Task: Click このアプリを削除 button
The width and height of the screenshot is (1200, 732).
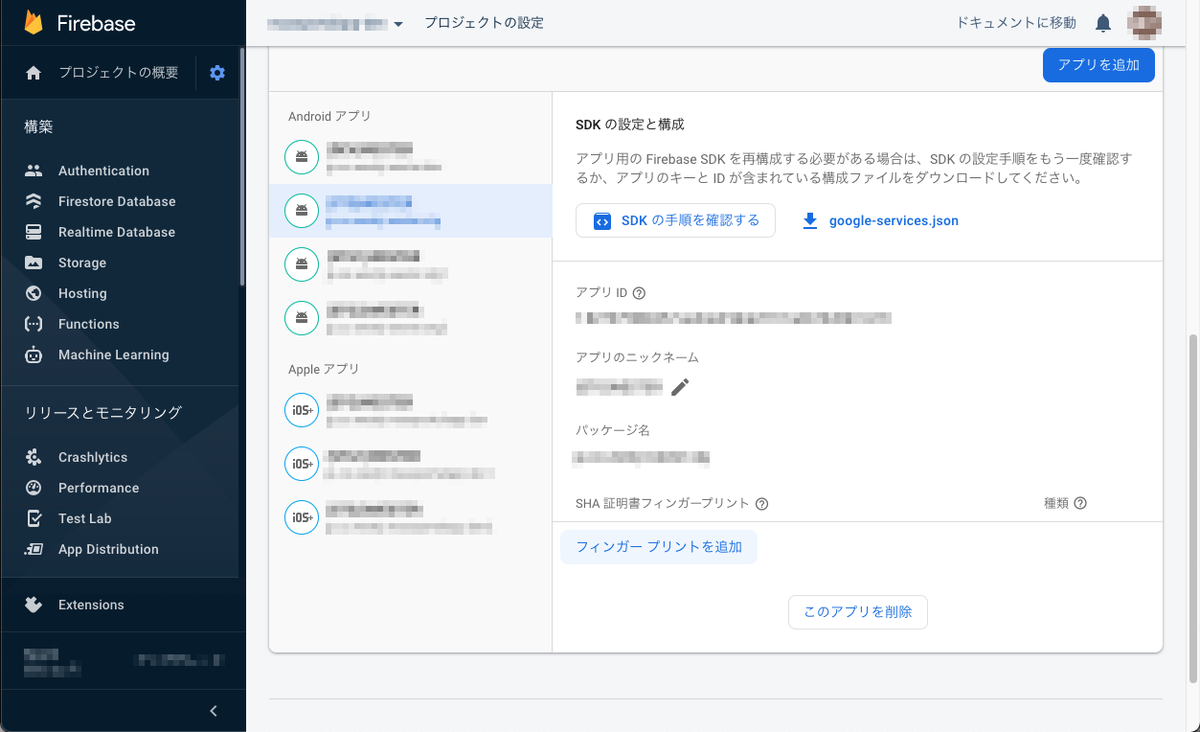Action: pyautogui.click(x=858, y=612)
